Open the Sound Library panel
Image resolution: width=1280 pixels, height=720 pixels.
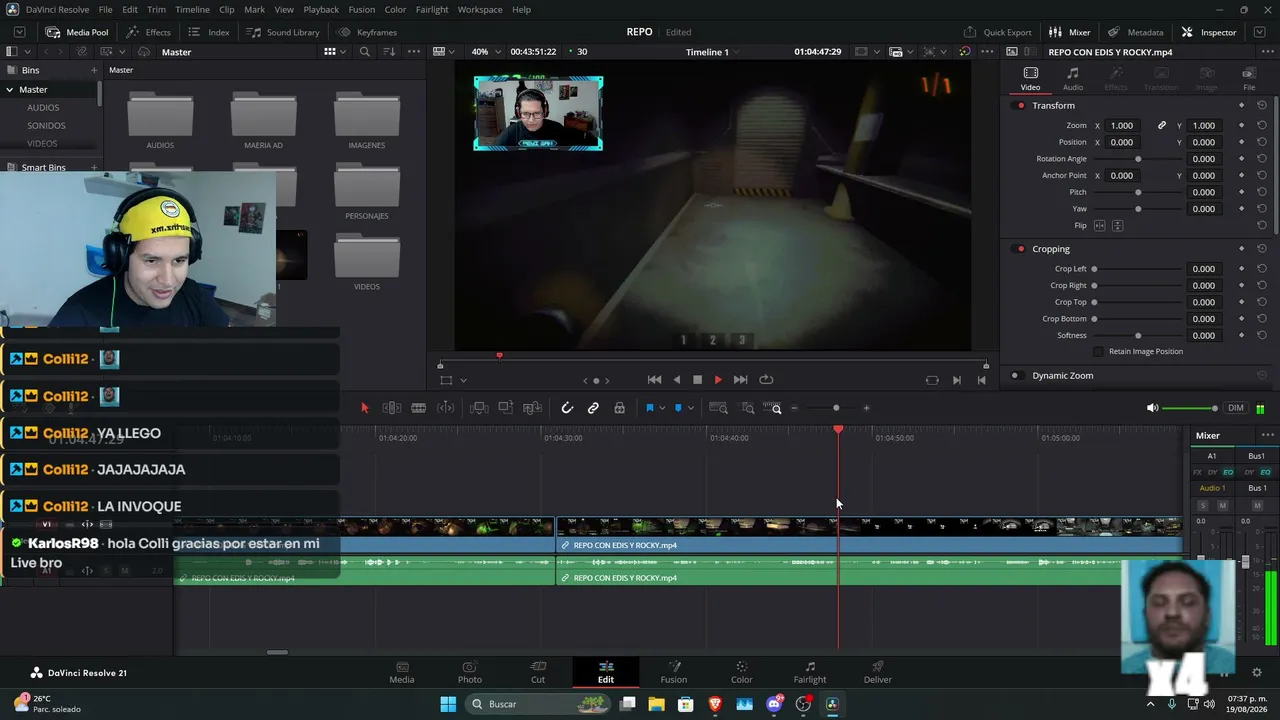pyautogui.click(x=284, y=32)
